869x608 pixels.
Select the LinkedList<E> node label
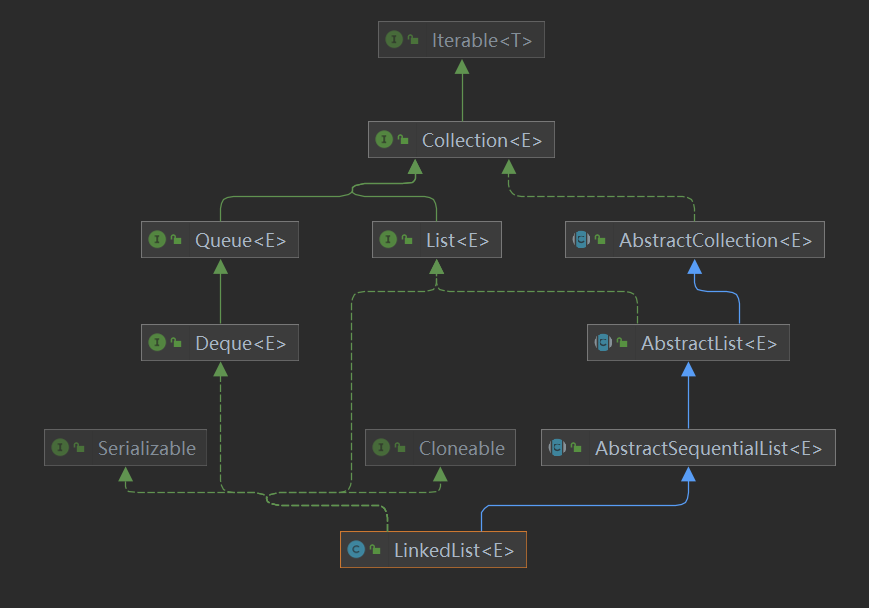(454, 550)
